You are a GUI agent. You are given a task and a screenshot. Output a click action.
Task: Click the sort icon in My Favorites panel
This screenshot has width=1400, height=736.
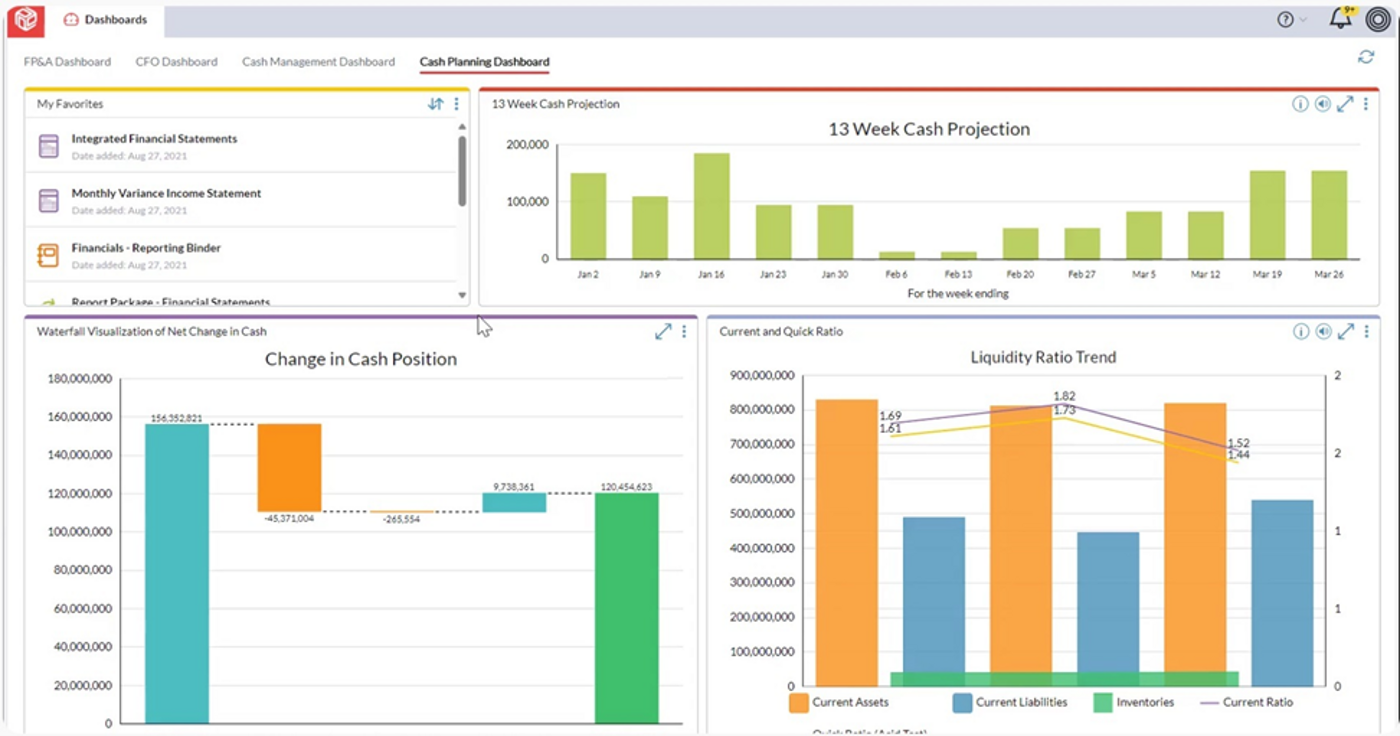click(x=437, y=103)
